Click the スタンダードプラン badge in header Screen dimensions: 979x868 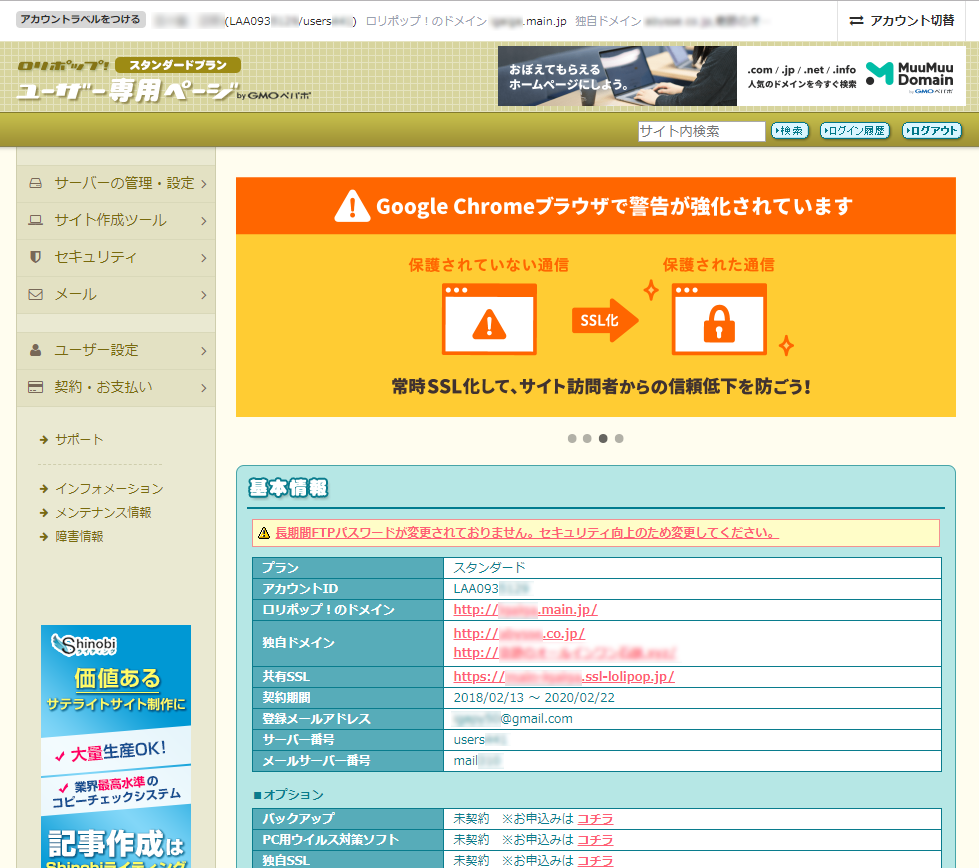click(x=178, y=65)
